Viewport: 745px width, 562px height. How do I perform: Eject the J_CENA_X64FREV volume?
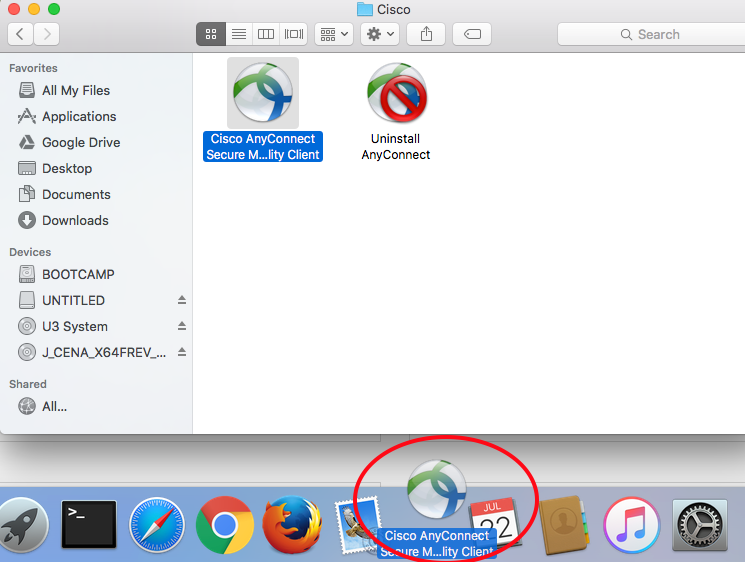coord(181,352)
